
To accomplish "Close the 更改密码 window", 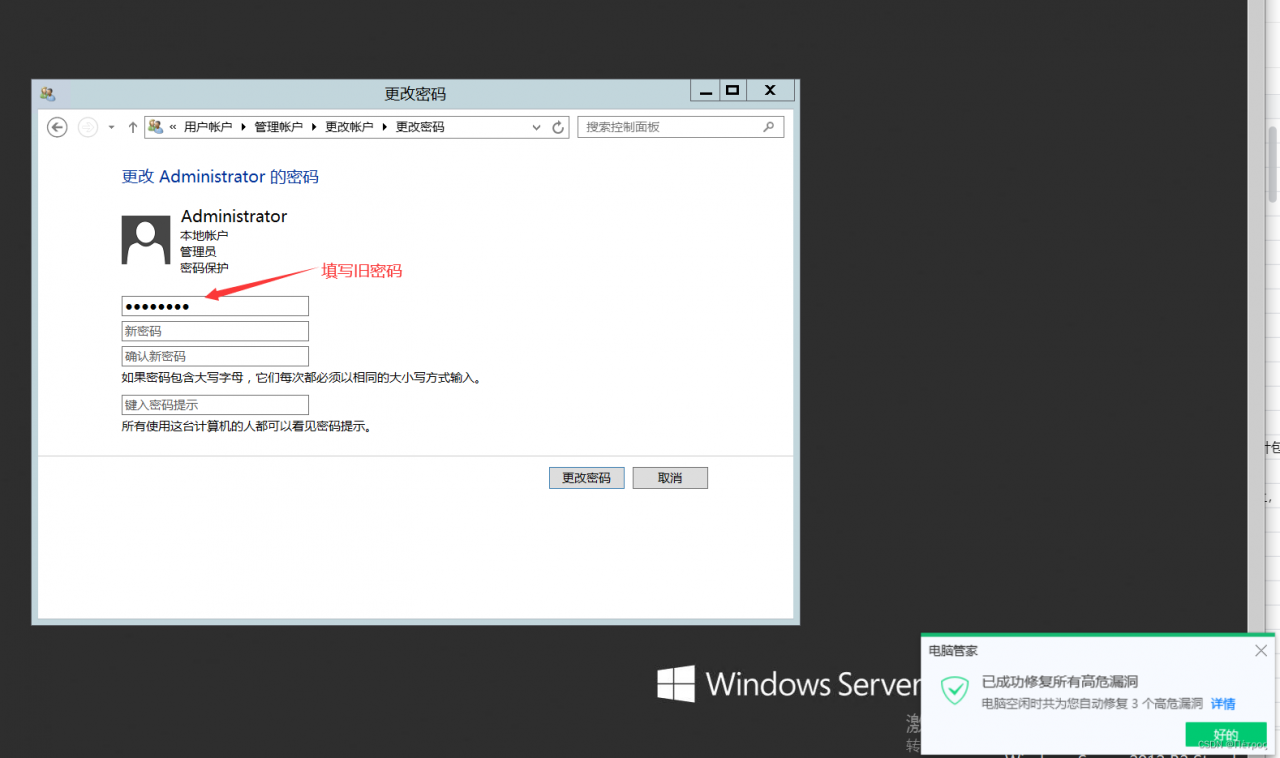I will [x=770, y=90].
